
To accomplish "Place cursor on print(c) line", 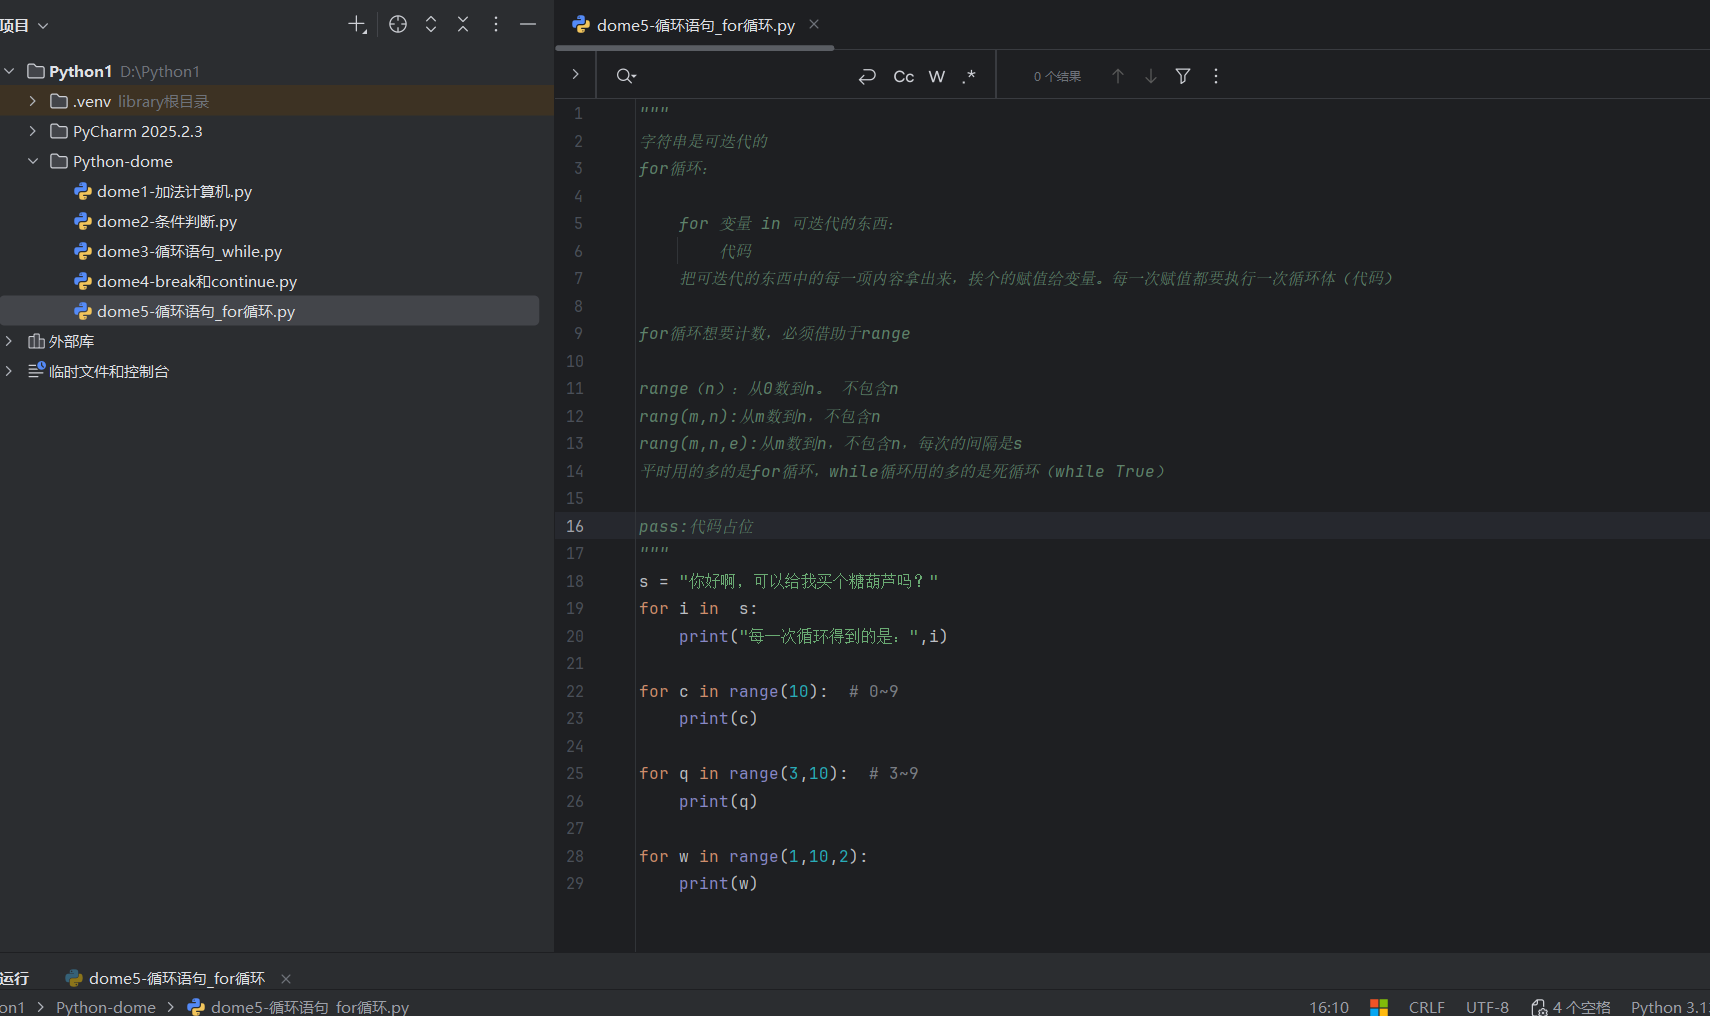I will pyautogui.click(x=718, y=718).
